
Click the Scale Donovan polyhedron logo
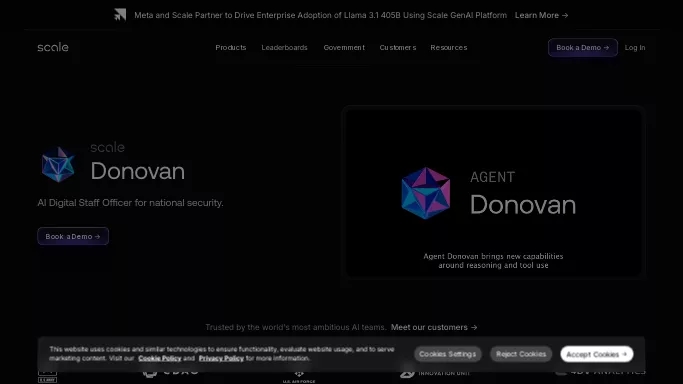[x=58, y=165]
